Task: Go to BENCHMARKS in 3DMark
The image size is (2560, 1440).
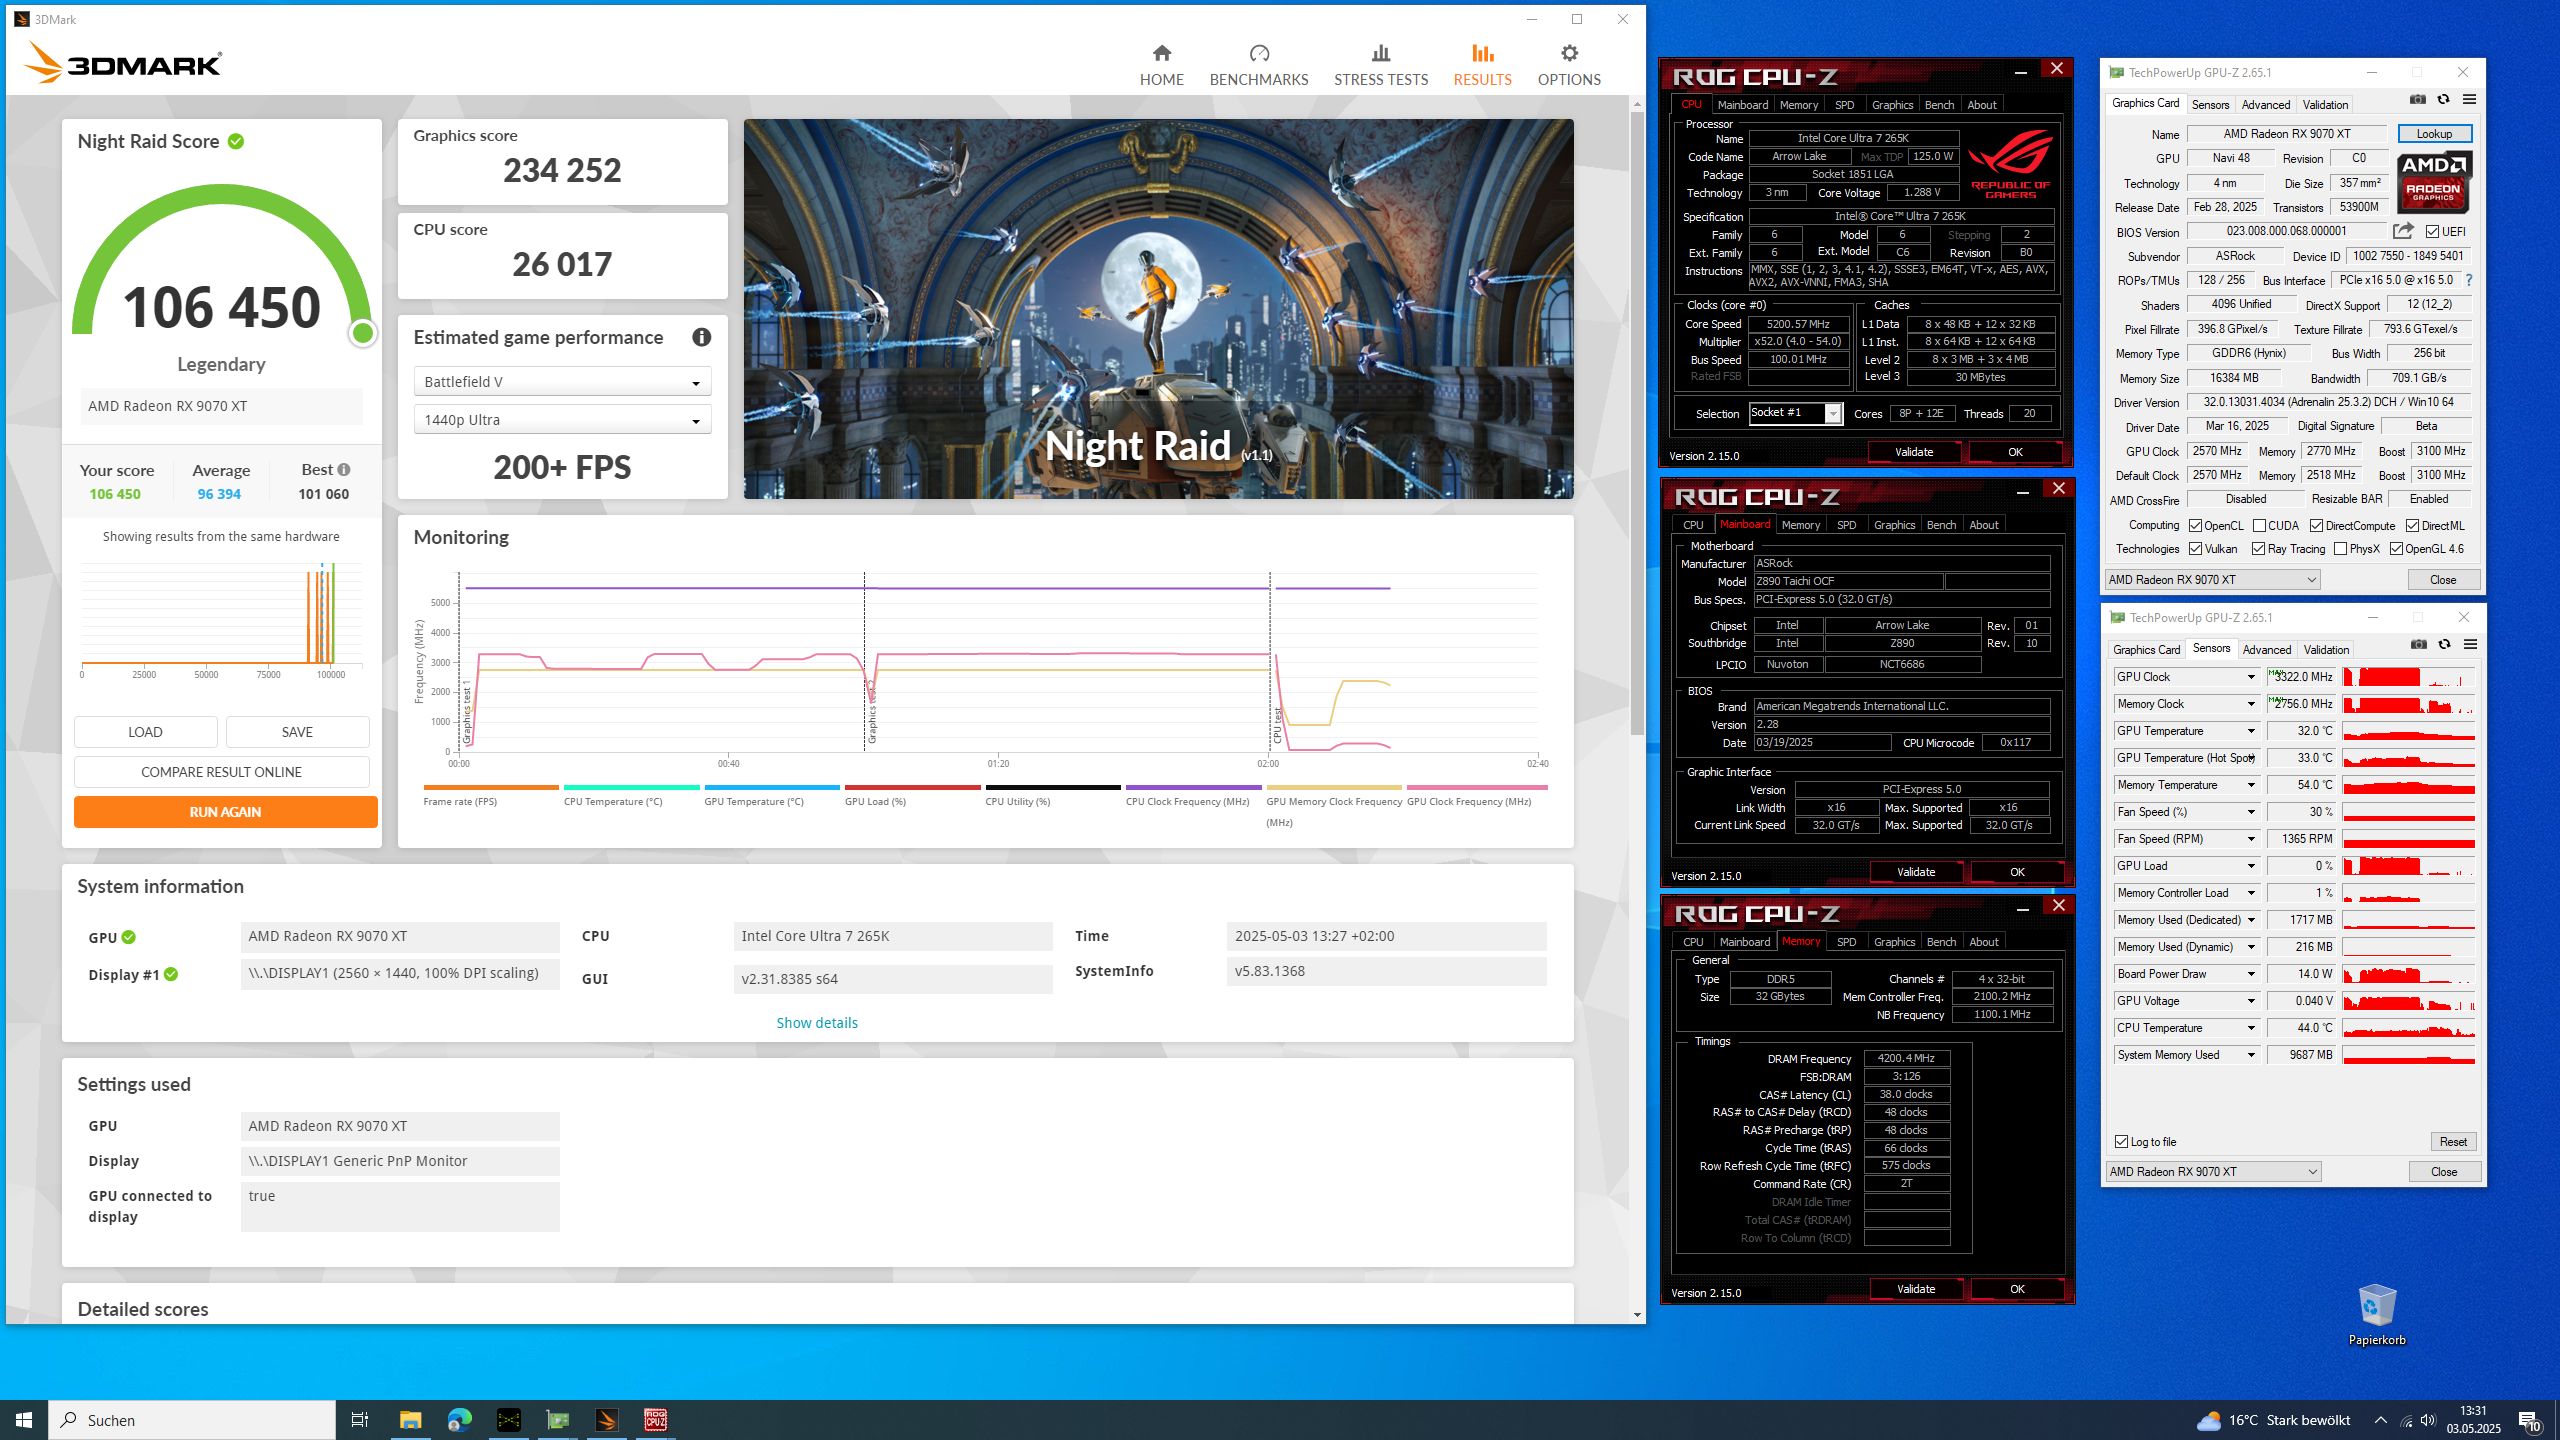Action: point(1259,65)
